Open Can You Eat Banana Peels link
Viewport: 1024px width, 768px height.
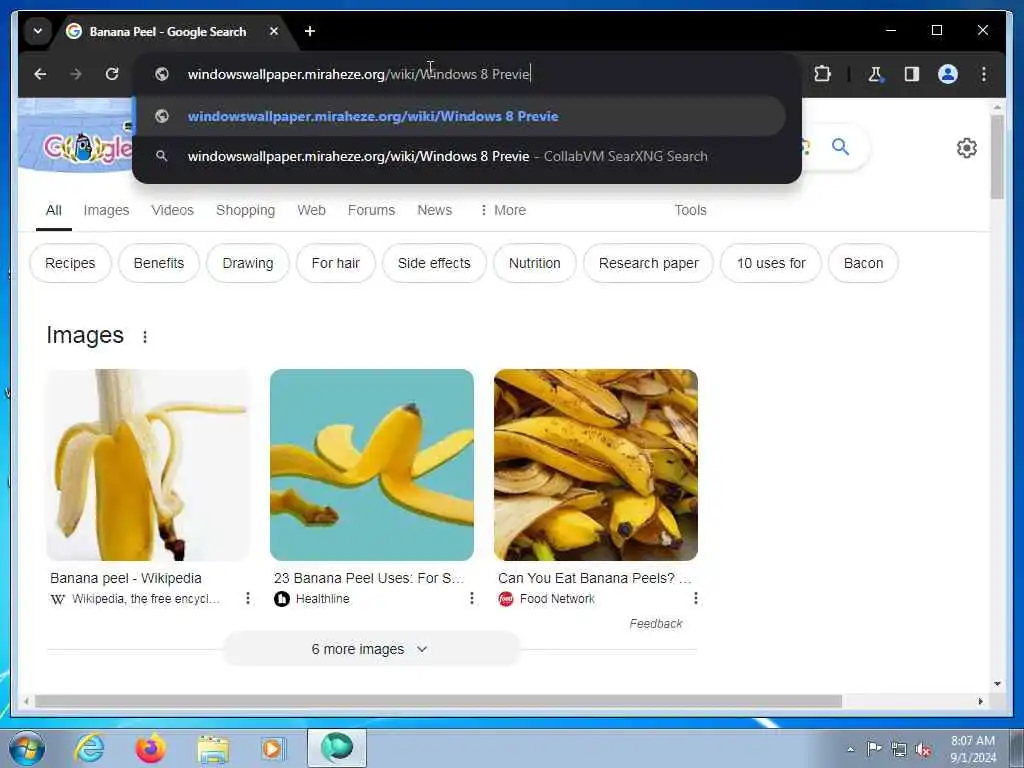pyautogui.click(x=594, y=578)
